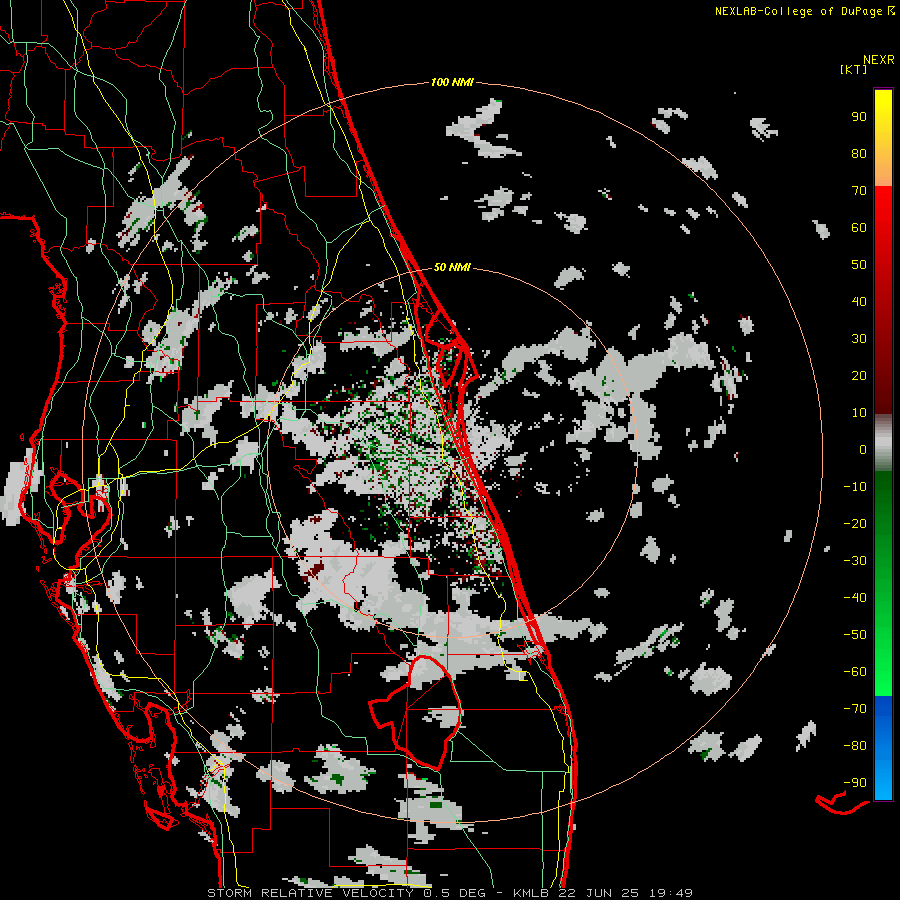The image size is (900, 900).
Task: Click the 60 value on velocity scale
Action: 859,228
